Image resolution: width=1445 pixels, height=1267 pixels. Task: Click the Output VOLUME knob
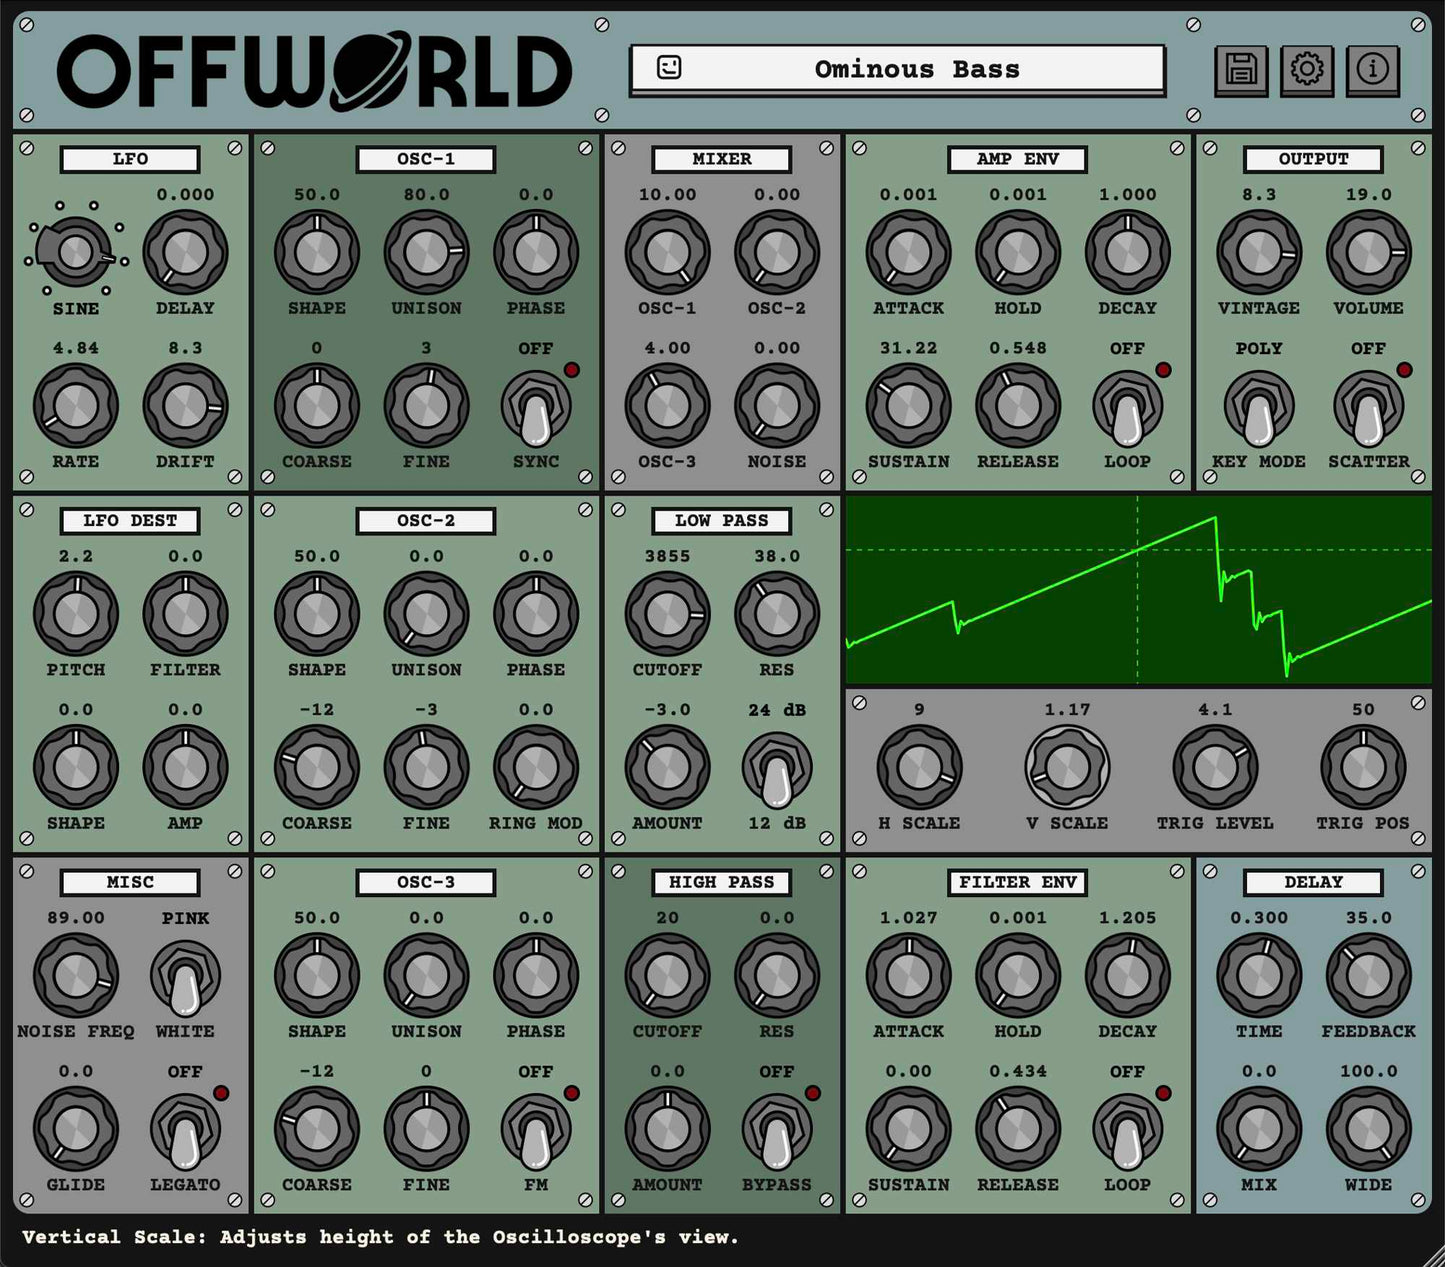1368,252
